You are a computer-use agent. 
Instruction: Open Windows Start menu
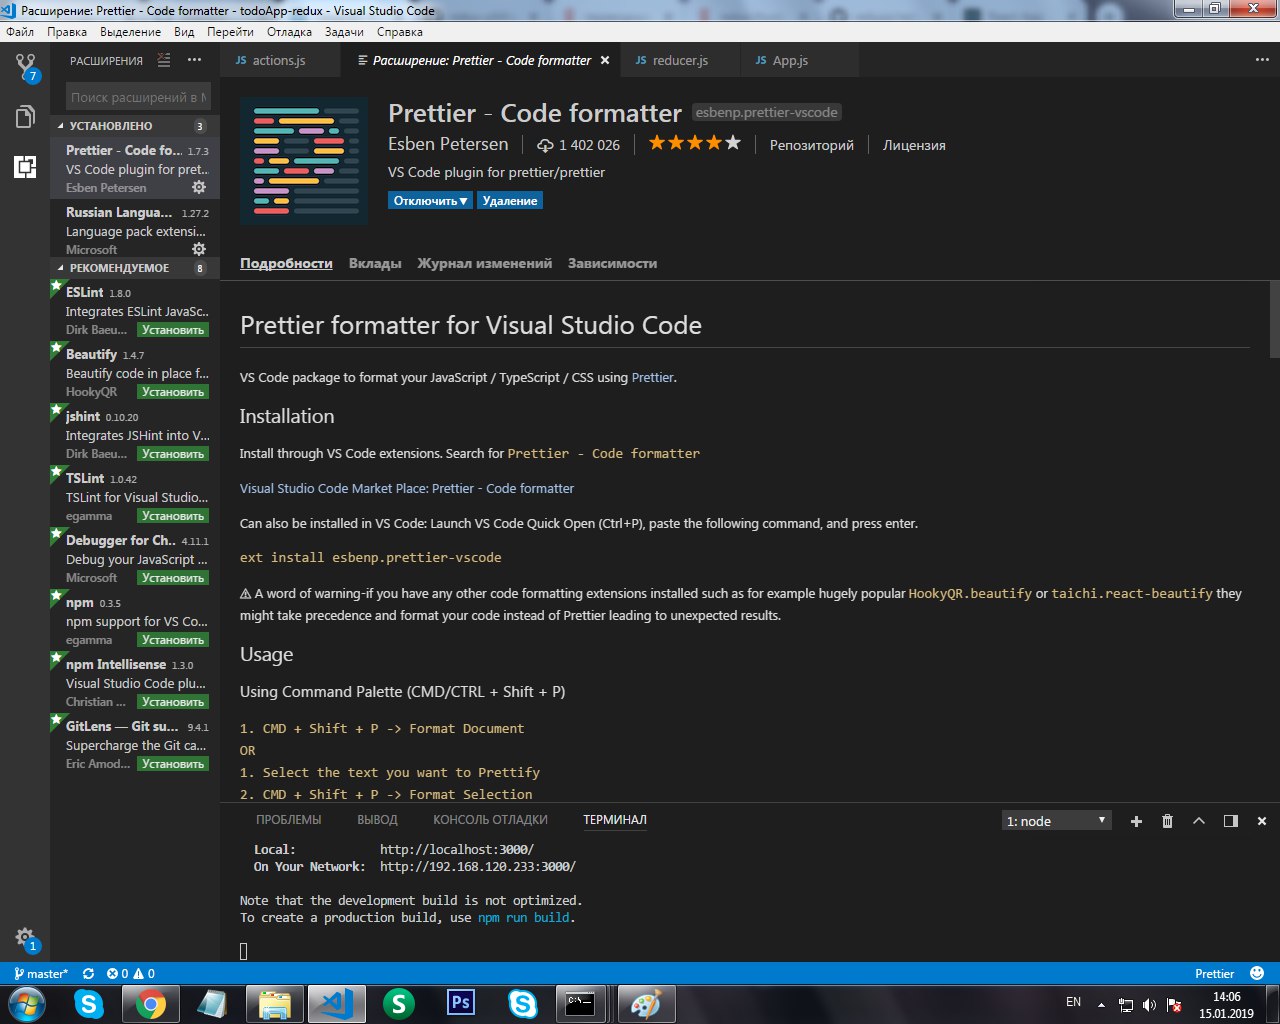[x=27, y=1003]
